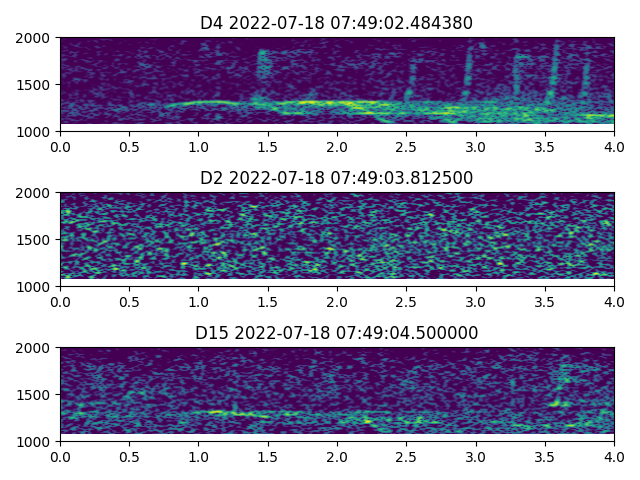Screen dimensions: 640x480
Task: Click the 0.0 x-axis tick on D15 plot
Action: pos(60,457)
